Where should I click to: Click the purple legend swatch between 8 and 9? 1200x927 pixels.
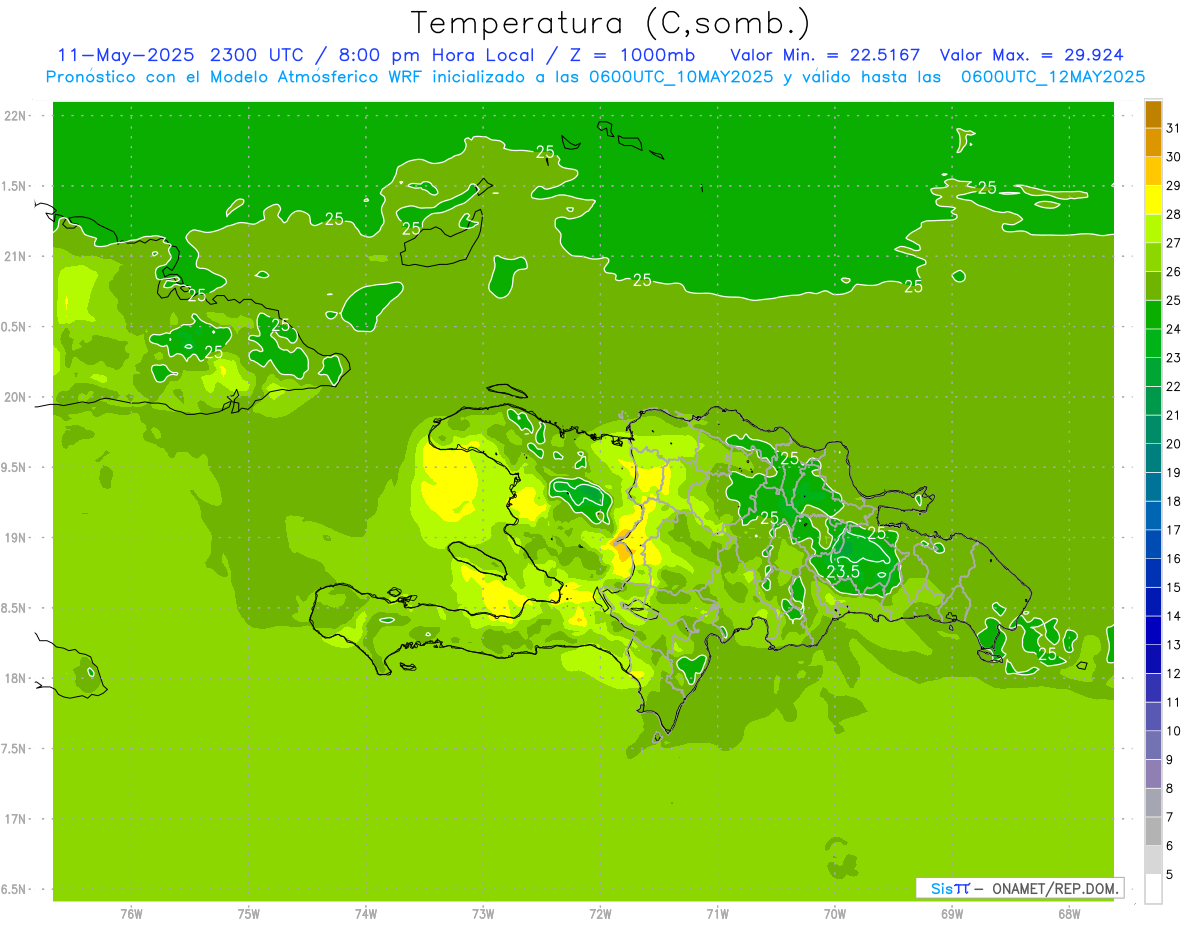coord(1153,774)
